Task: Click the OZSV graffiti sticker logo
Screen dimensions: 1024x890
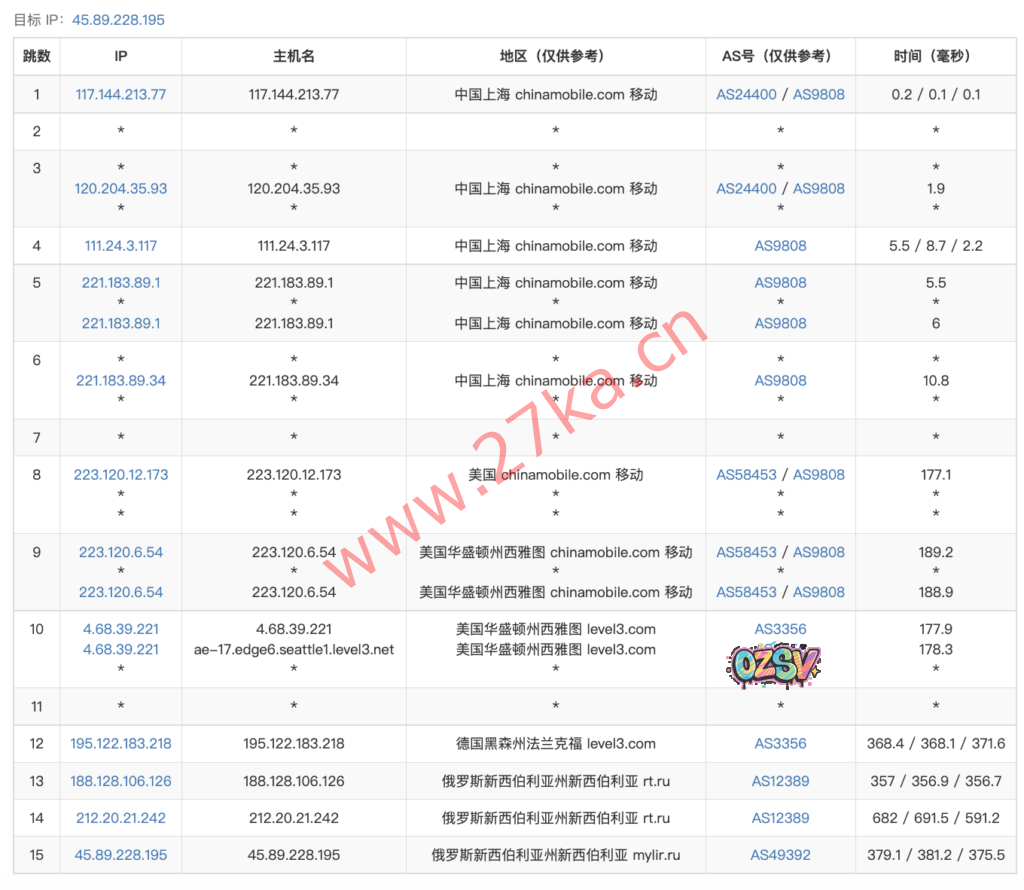Action: 773,664
